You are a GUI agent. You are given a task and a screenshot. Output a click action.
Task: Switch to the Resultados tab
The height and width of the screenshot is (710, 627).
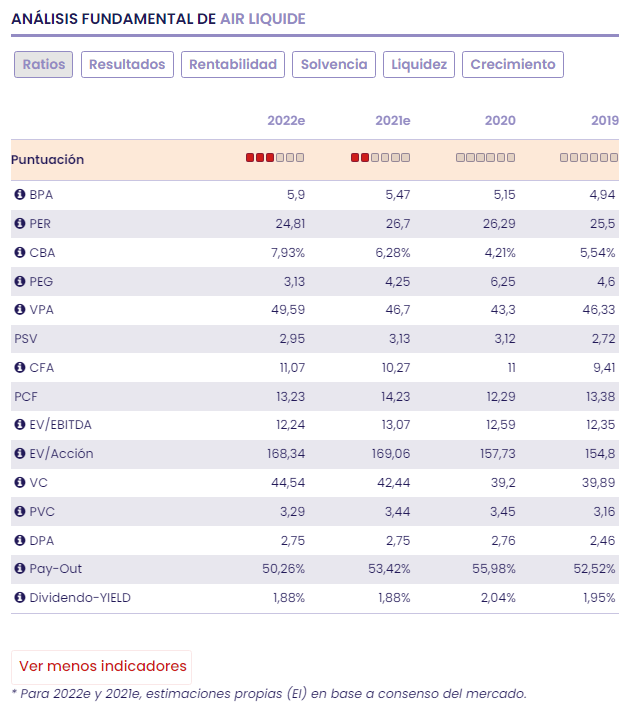coord(127,65)
